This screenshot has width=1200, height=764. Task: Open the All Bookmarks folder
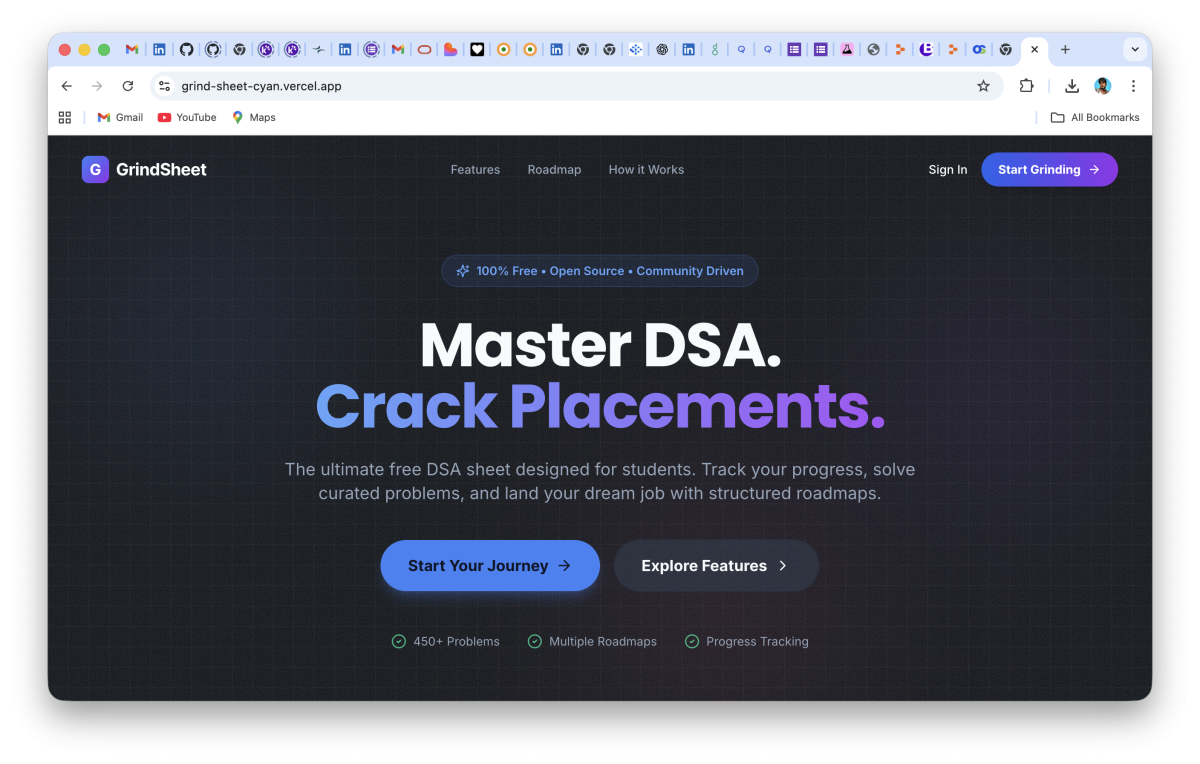pos(1094,117)
